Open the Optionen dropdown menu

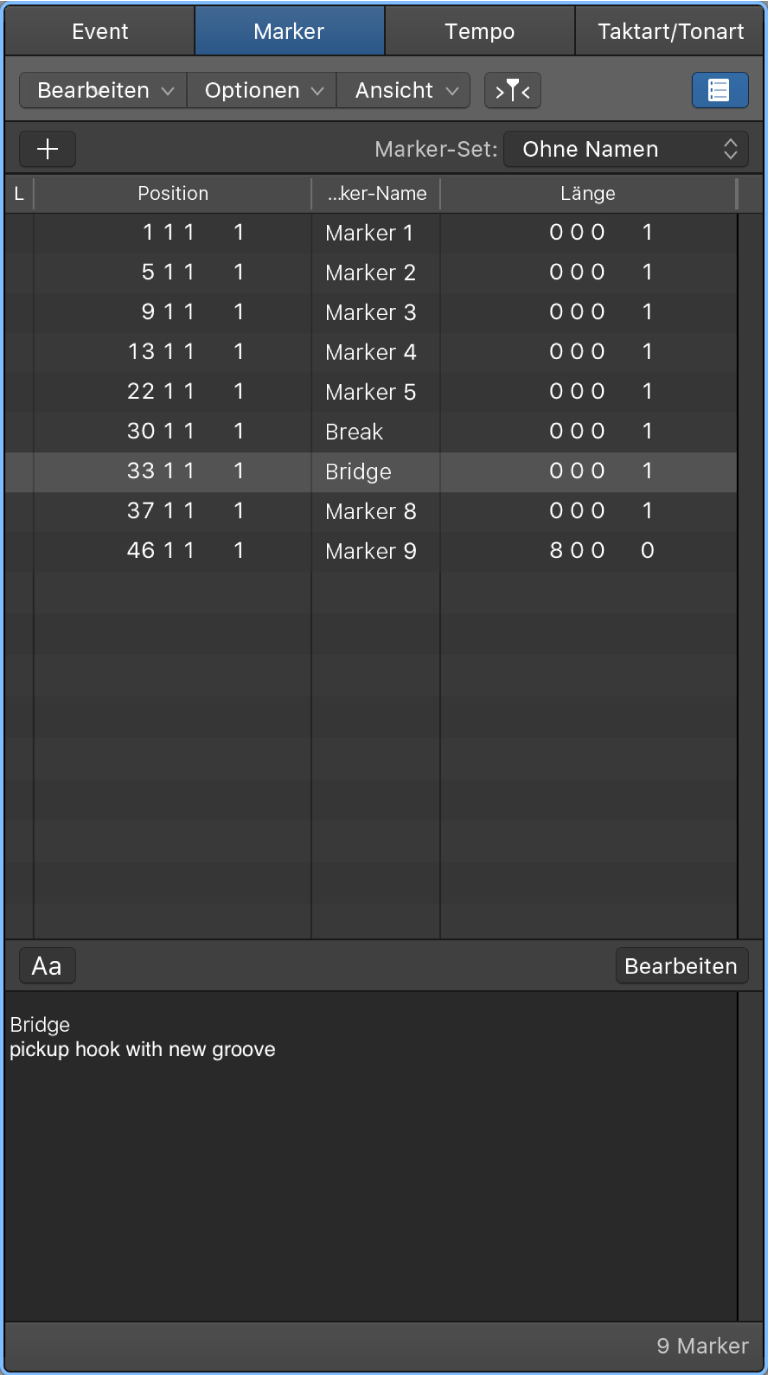pyautogui.click(x=262, y=91)
